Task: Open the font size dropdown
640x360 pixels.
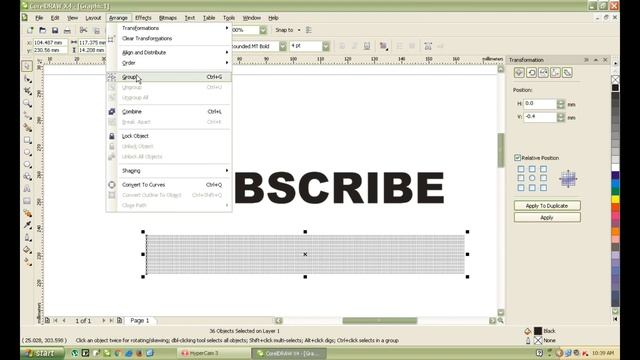Action: pyautogui.click(x=326, y=46)
